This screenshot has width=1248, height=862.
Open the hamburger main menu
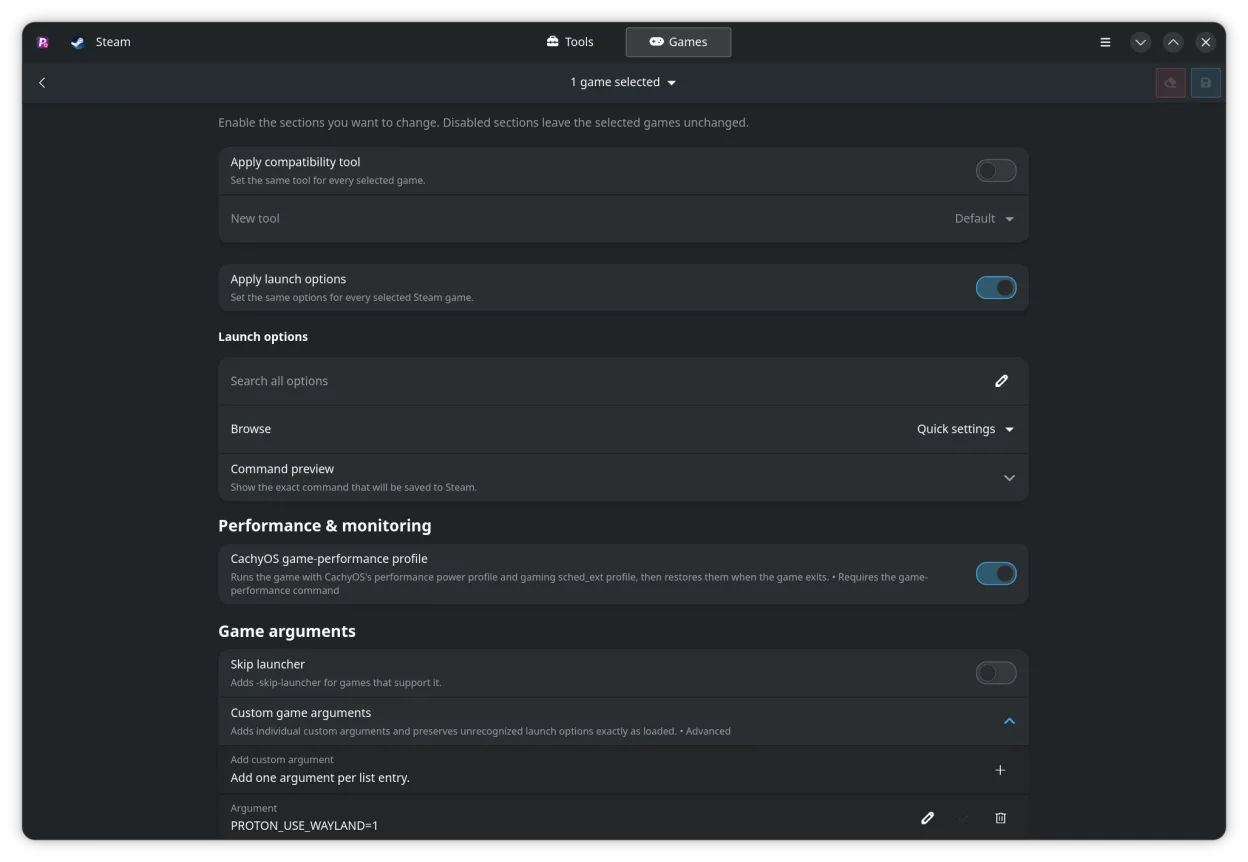click(x=1105, y=42)
